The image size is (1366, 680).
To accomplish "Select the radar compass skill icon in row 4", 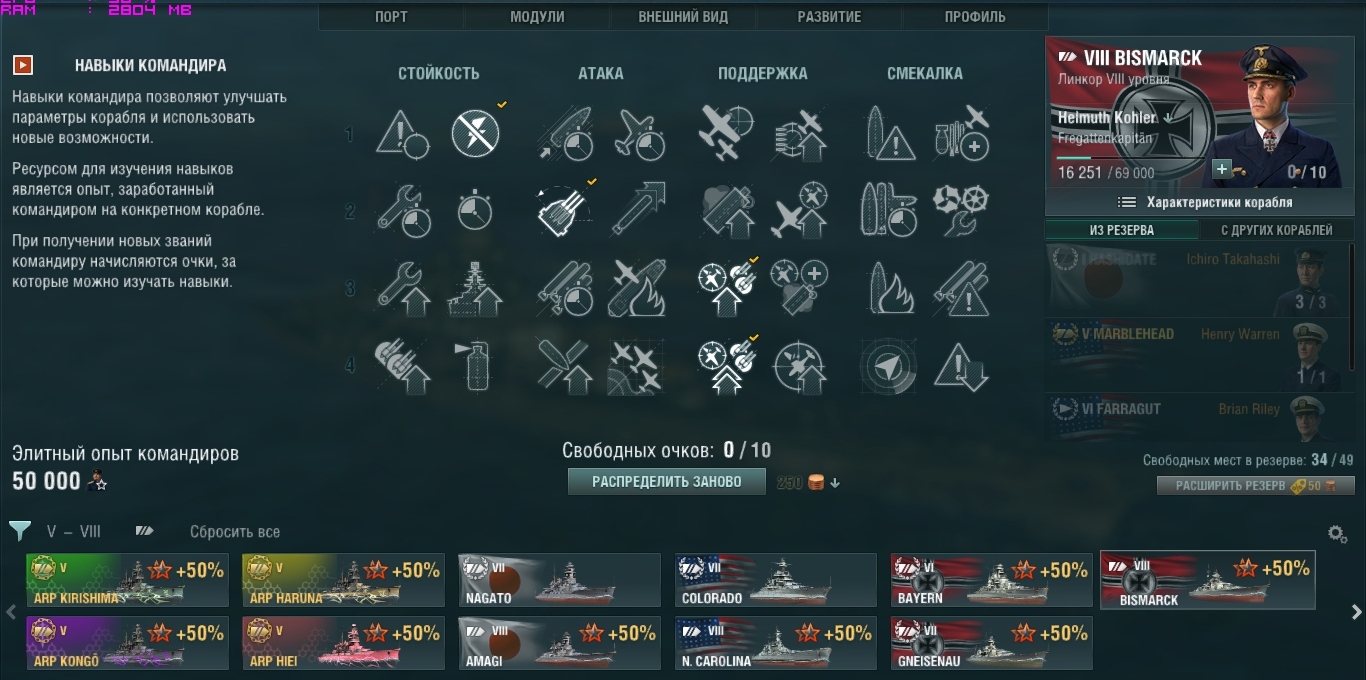I will click(888, 366).
